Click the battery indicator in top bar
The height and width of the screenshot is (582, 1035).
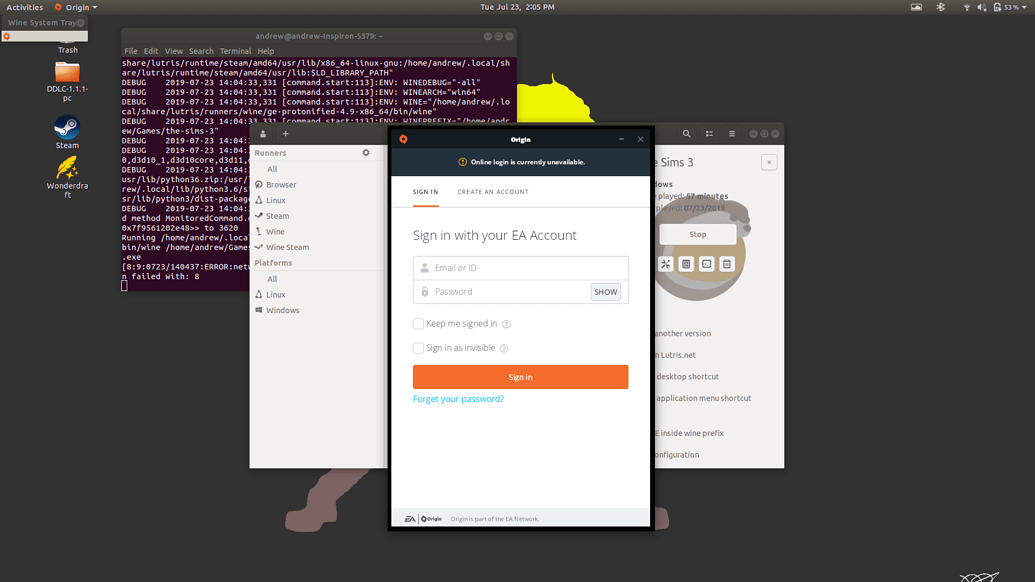1007,7
